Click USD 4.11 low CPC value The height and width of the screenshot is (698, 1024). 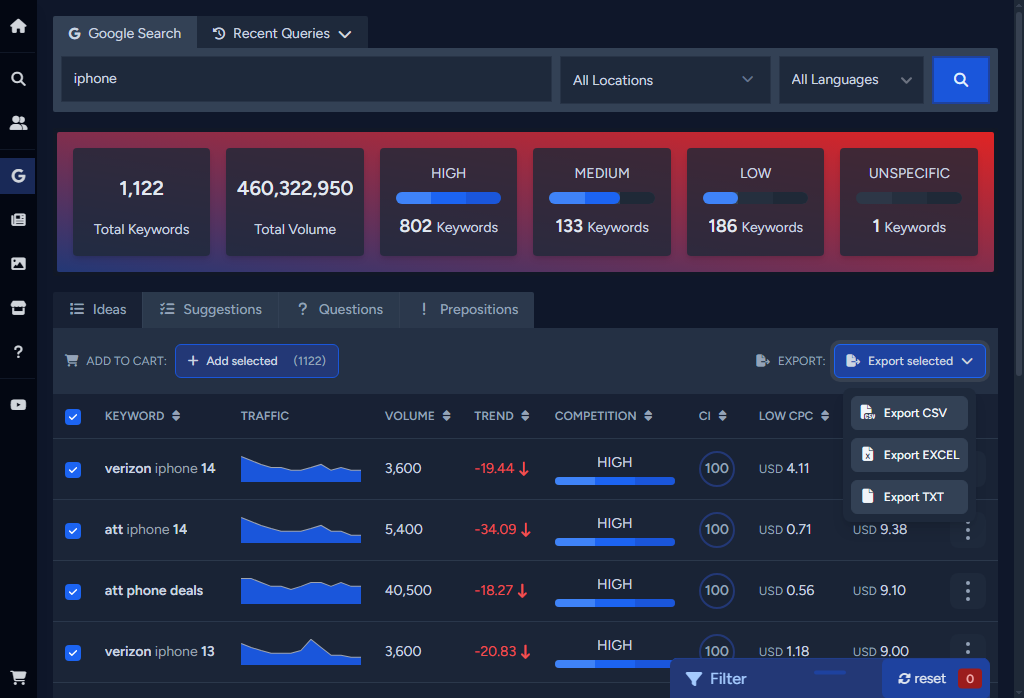click(x=784, y=468)
